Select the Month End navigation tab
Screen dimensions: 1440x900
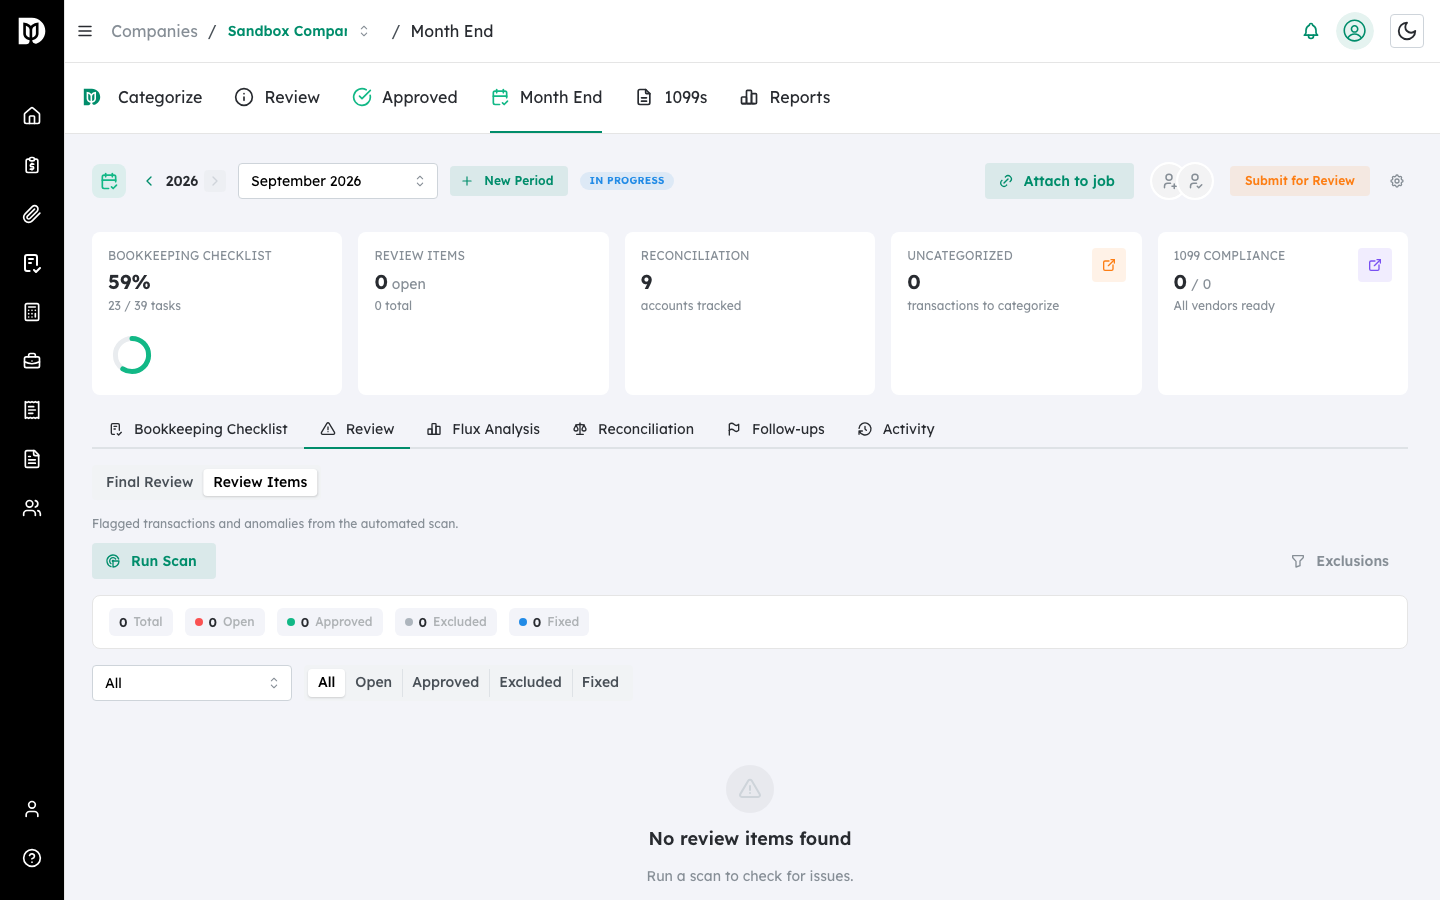click(x=546, y=97)
